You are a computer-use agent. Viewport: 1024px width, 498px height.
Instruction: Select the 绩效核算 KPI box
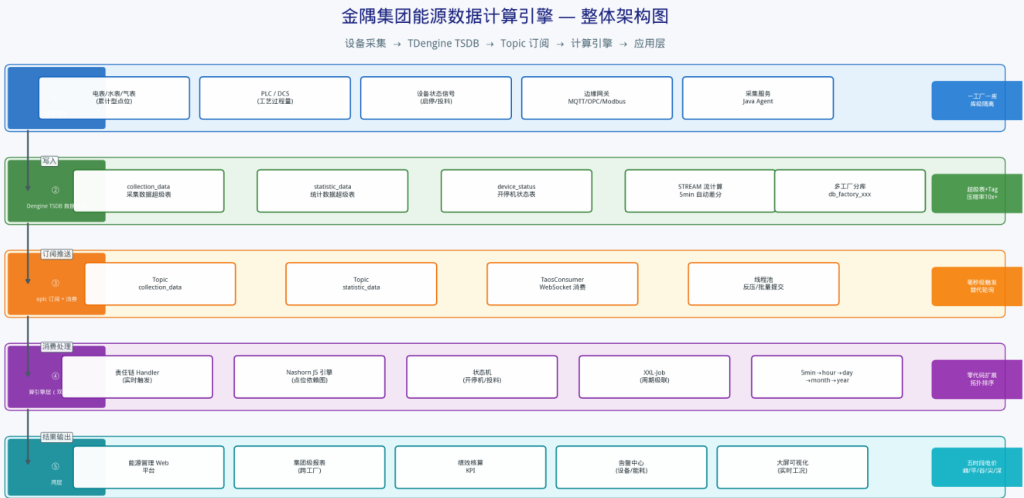(470, 467)
